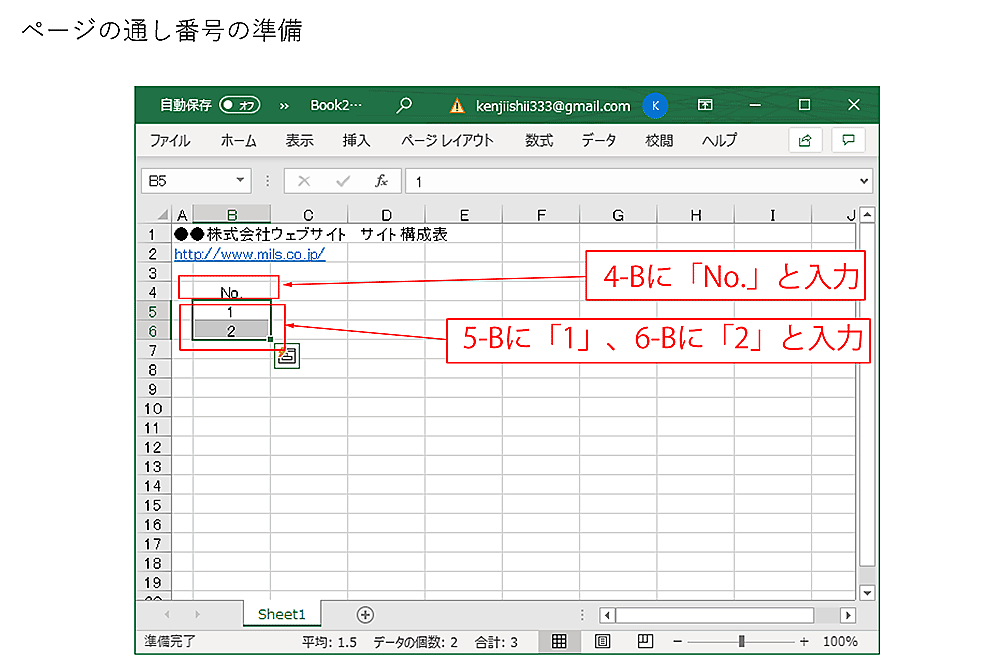
Task: Toggle the AutoSave switch
Action: click(240, 105)
